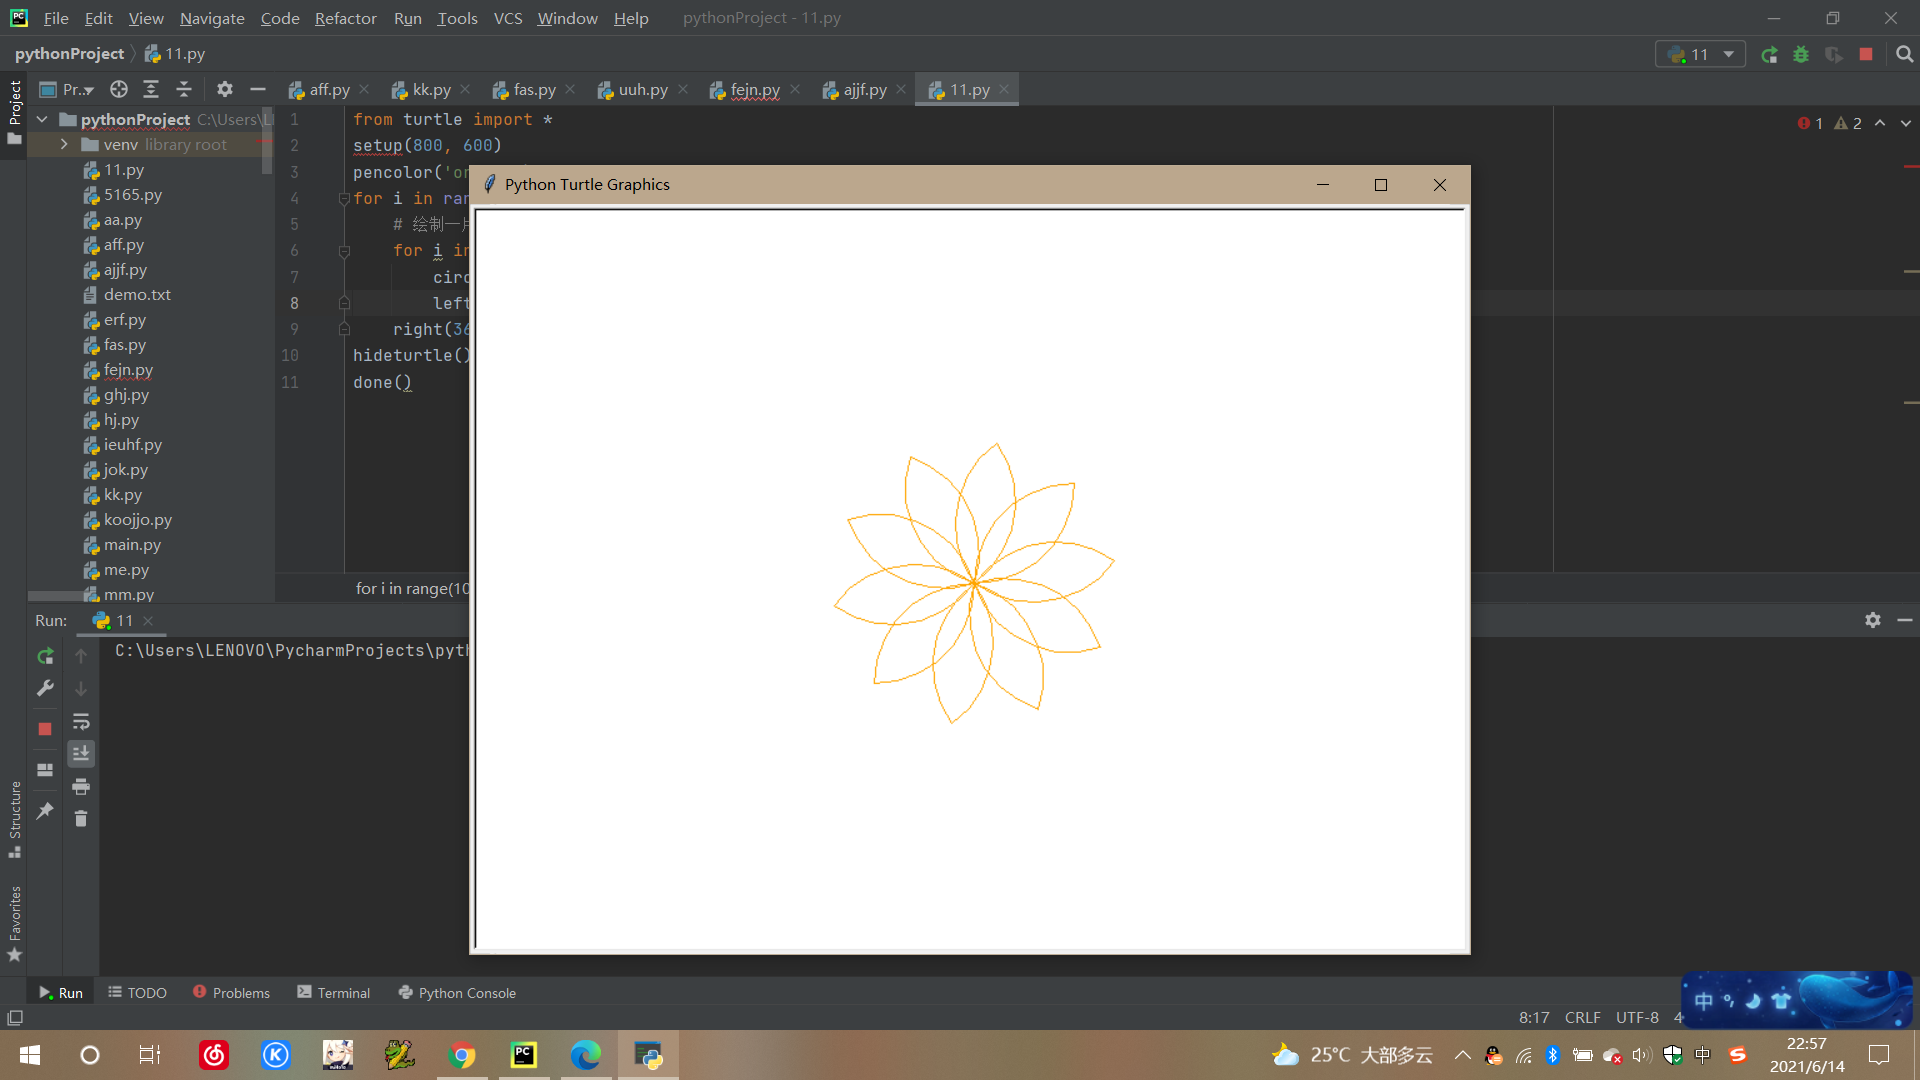Switch to the kk.py editor tab
Viewport: 1920px width, 1080px height.
(x=431, y=89)
